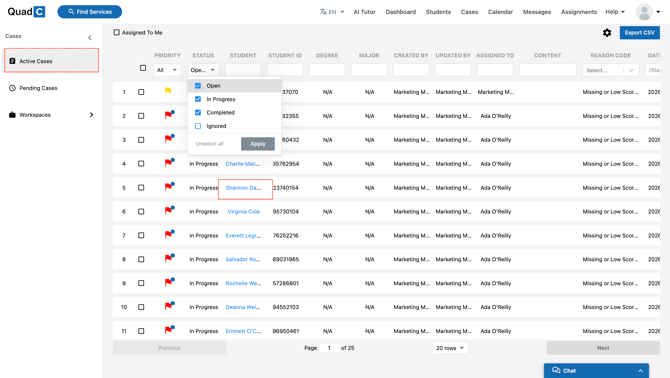Click Unselect all in status filter
This screenshot has height=378, width=670.
209,144
